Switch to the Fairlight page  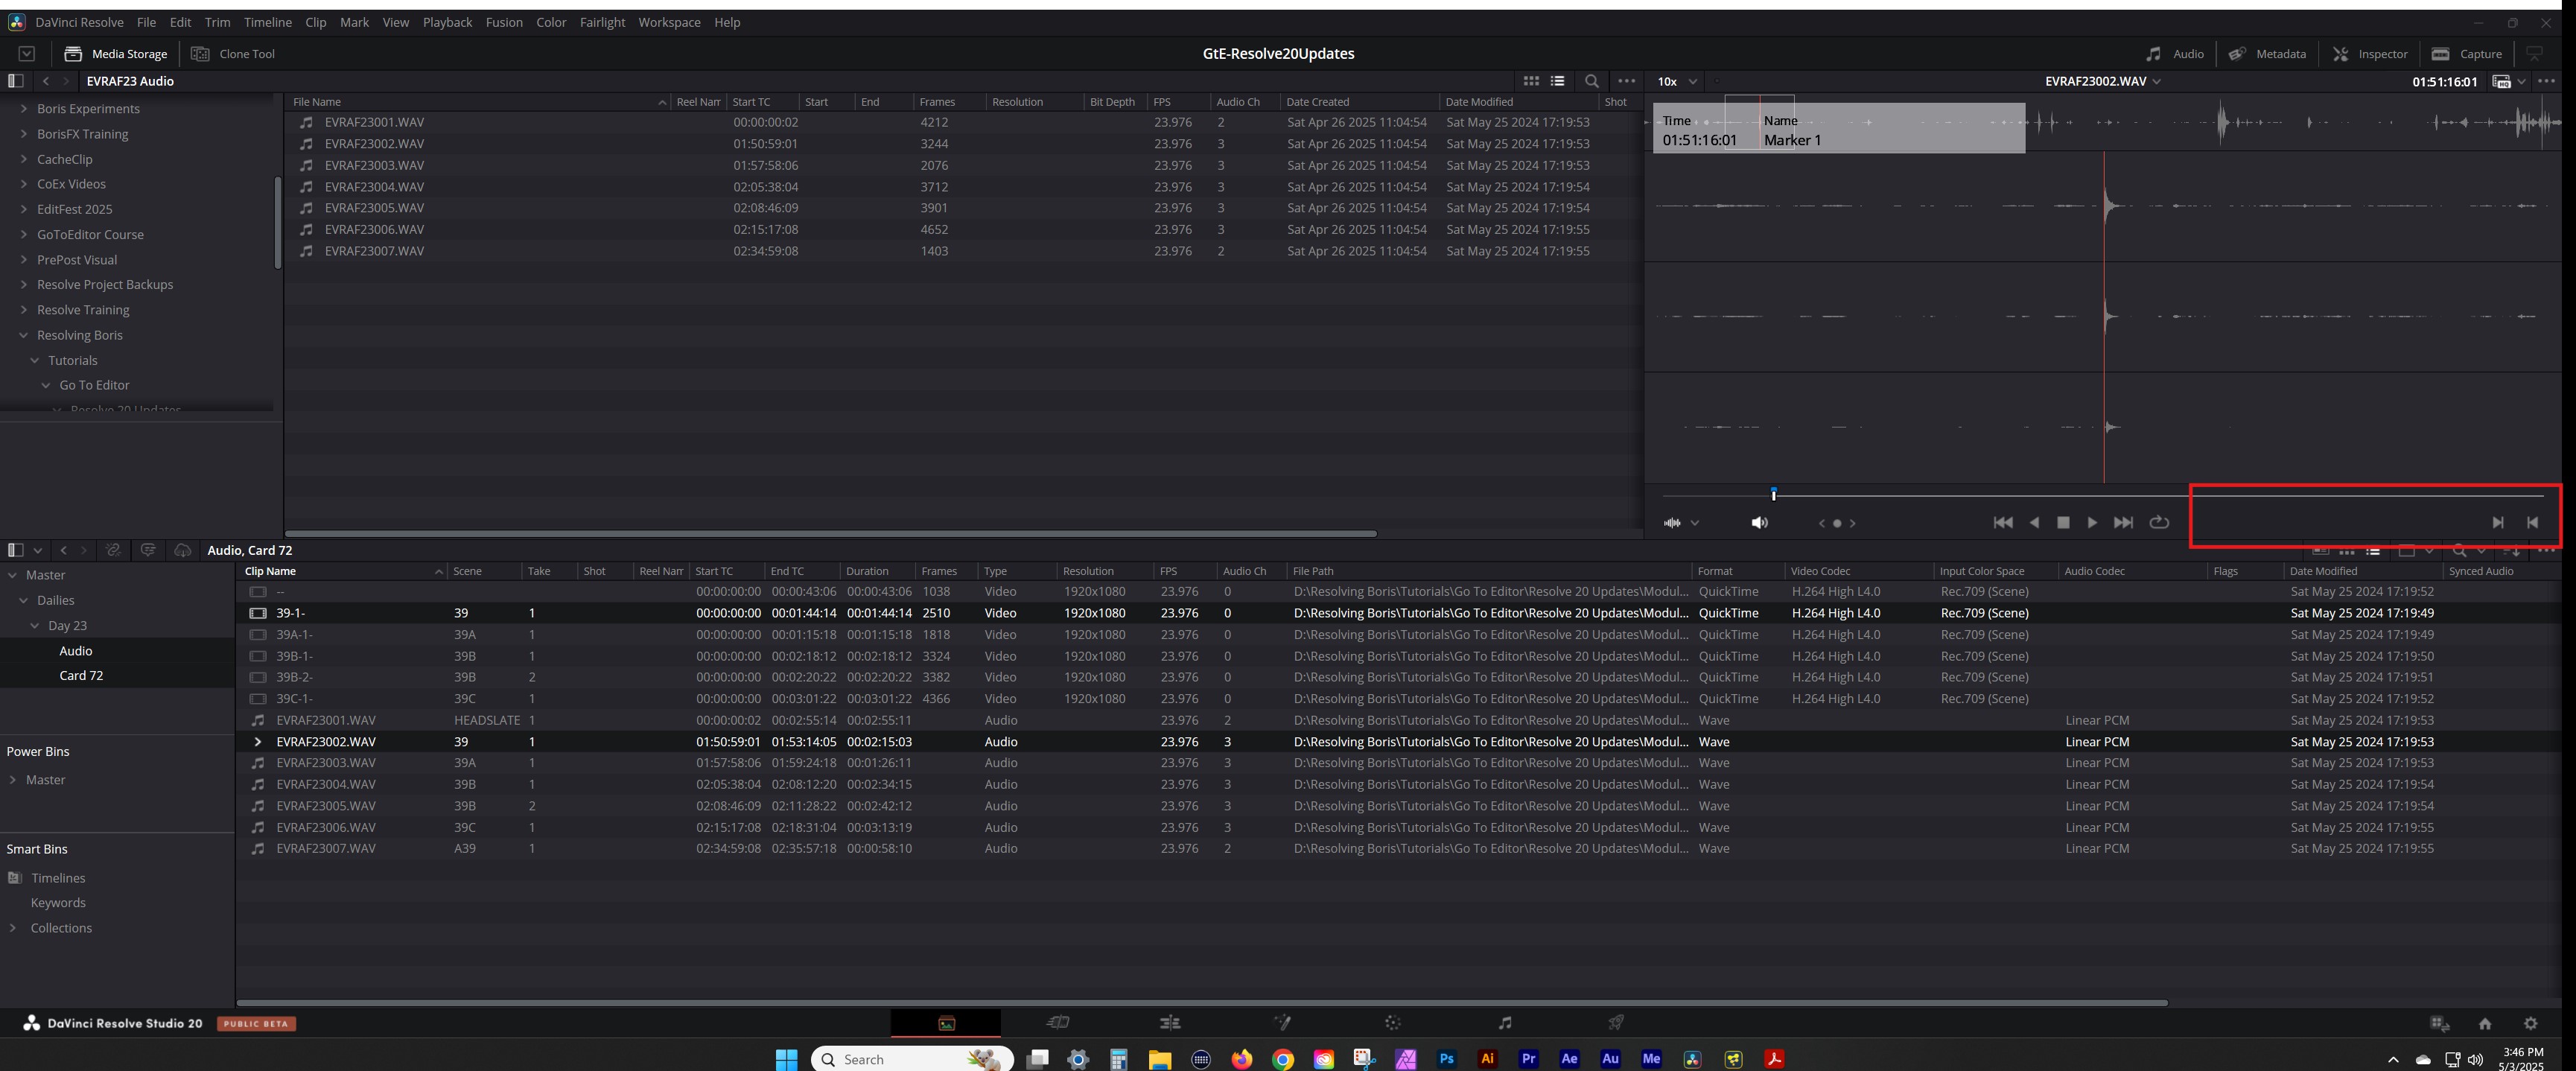1505,1023
